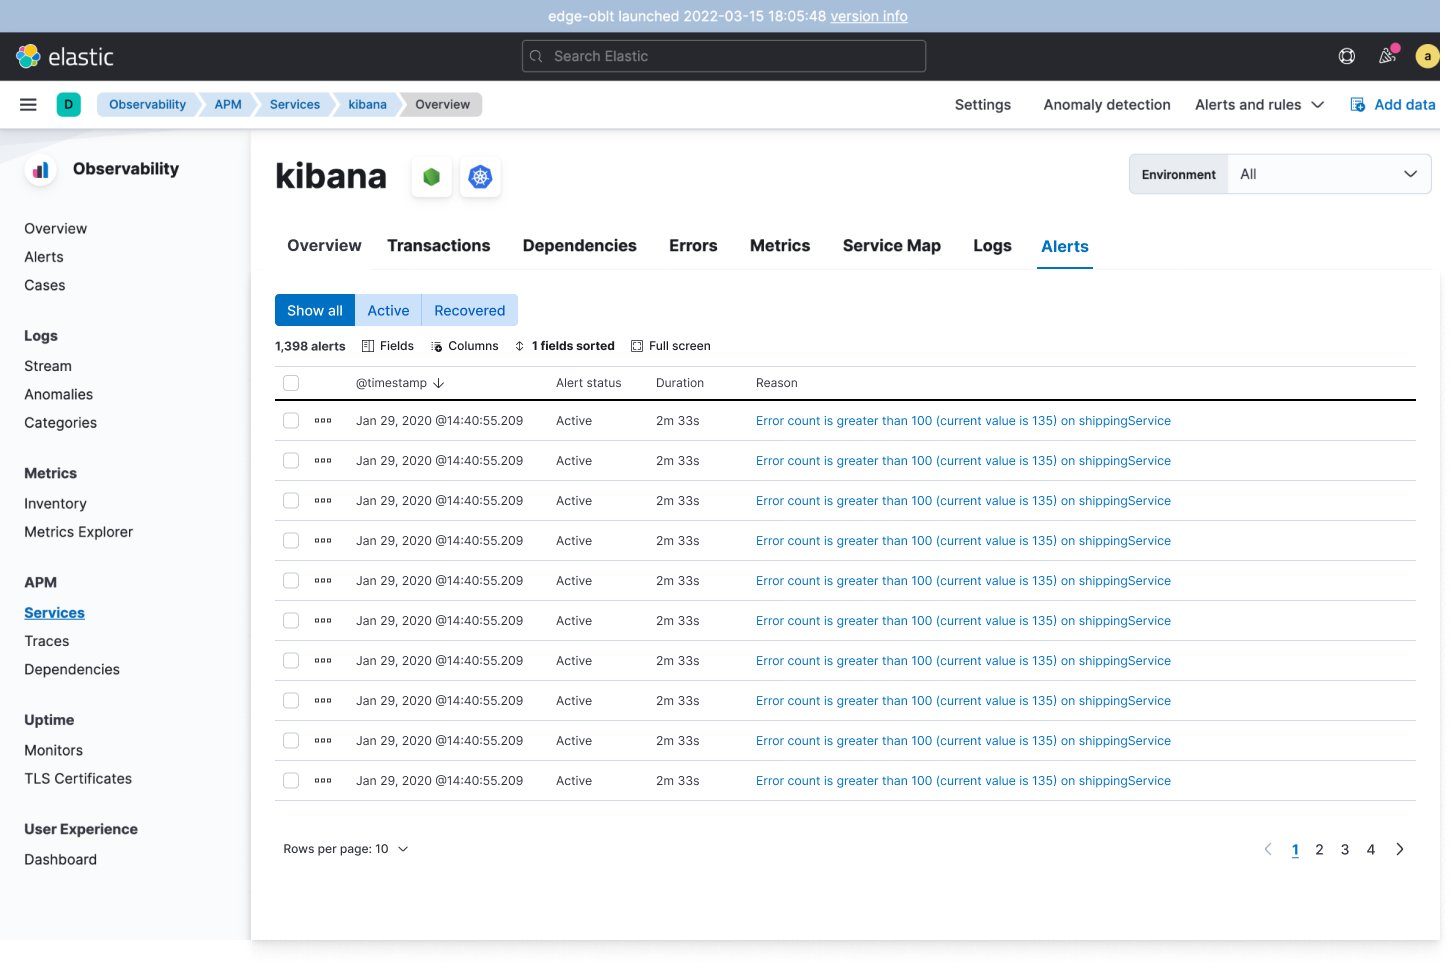
Task: Switch to the Service Map tab
Action: 892,246
